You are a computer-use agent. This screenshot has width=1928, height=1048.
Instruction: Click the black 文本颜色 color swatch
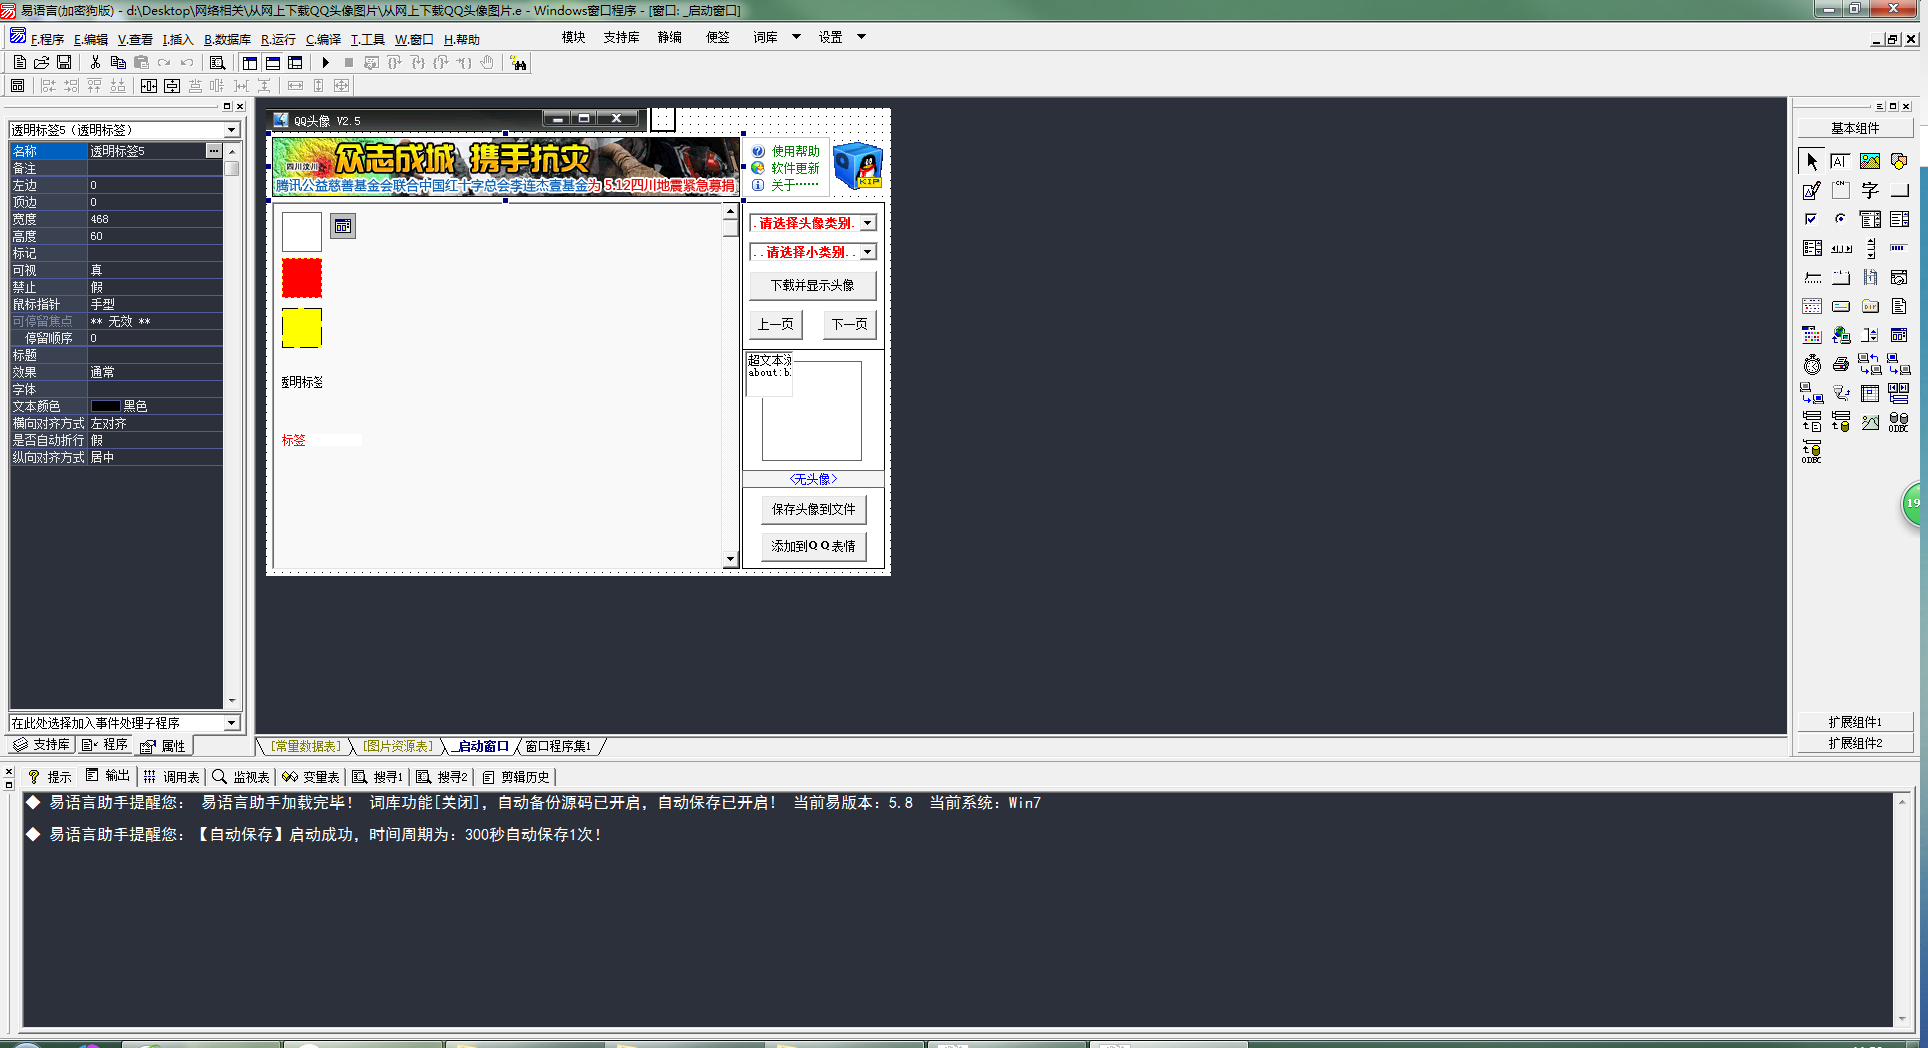click(x=106, y=406)
